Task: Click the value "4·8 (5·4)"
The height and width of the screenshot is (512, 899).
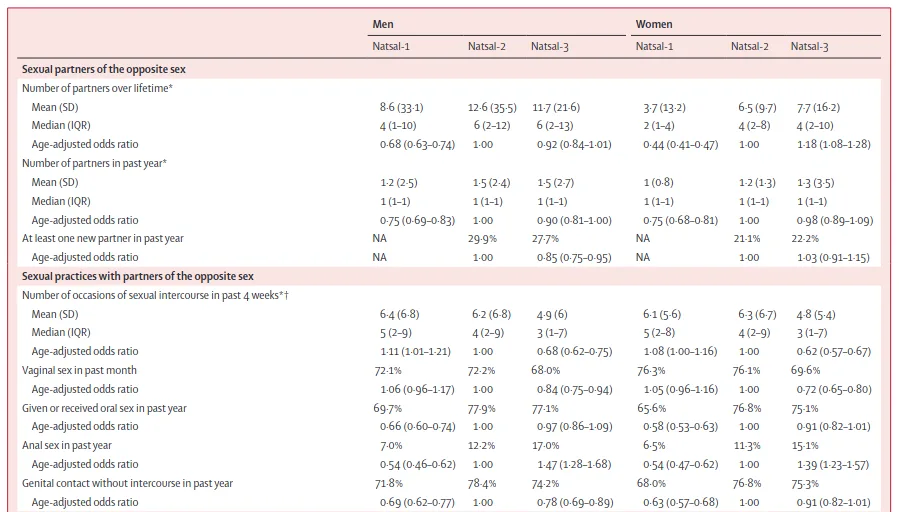Action: pyautogui.click(x=816, y=314)
